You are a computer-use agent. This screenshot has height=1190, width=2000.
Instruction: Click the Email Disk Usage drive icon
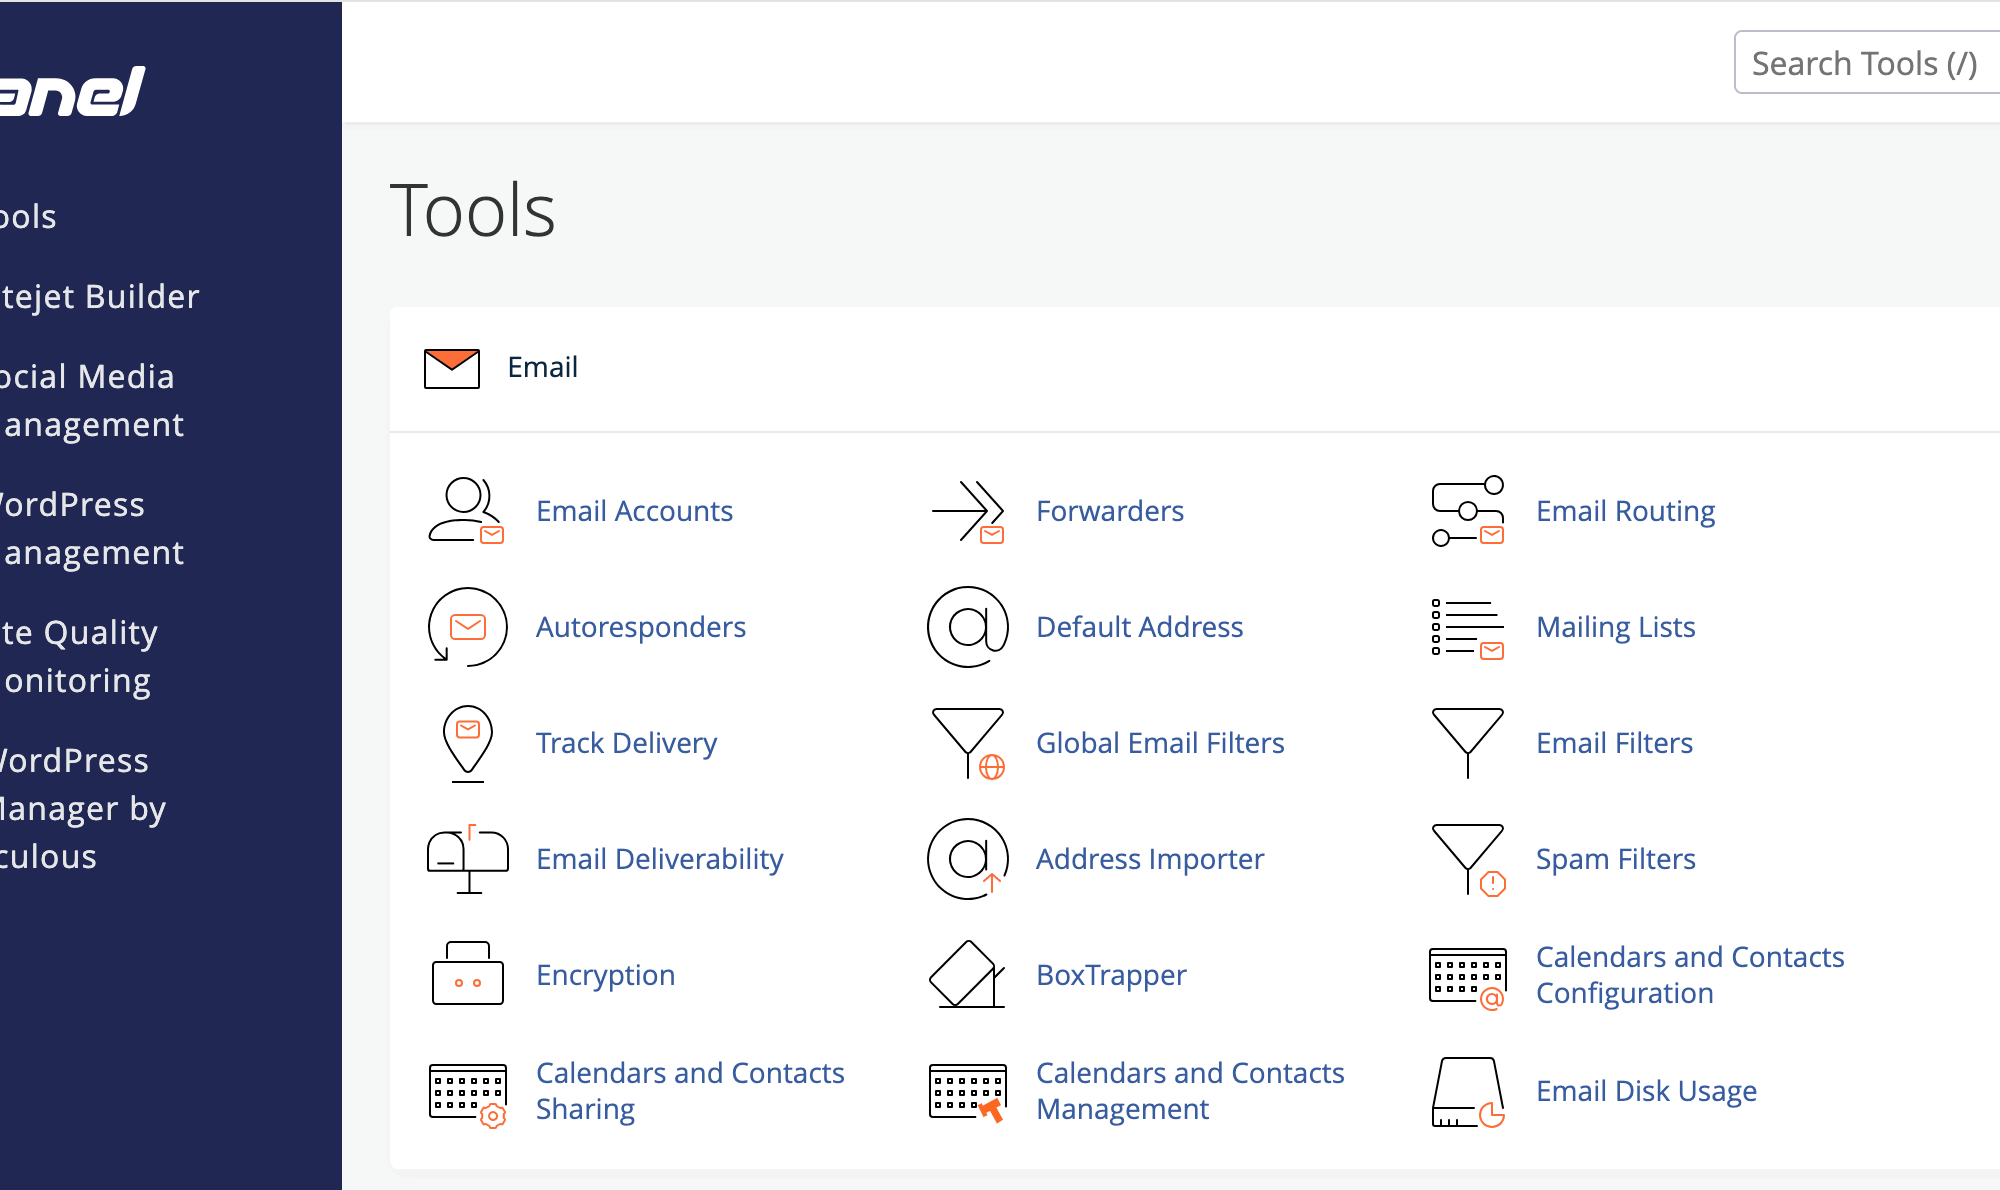1467,1091
